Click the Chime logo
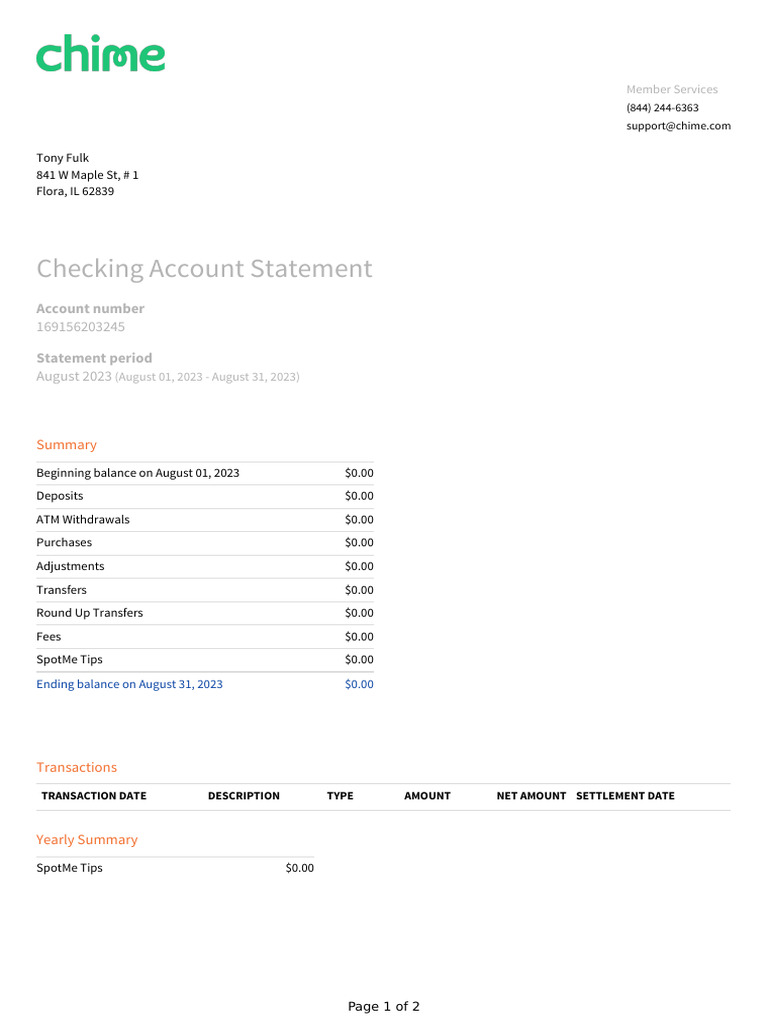Viewport: 768px width, 1024px height. (101, 53)
